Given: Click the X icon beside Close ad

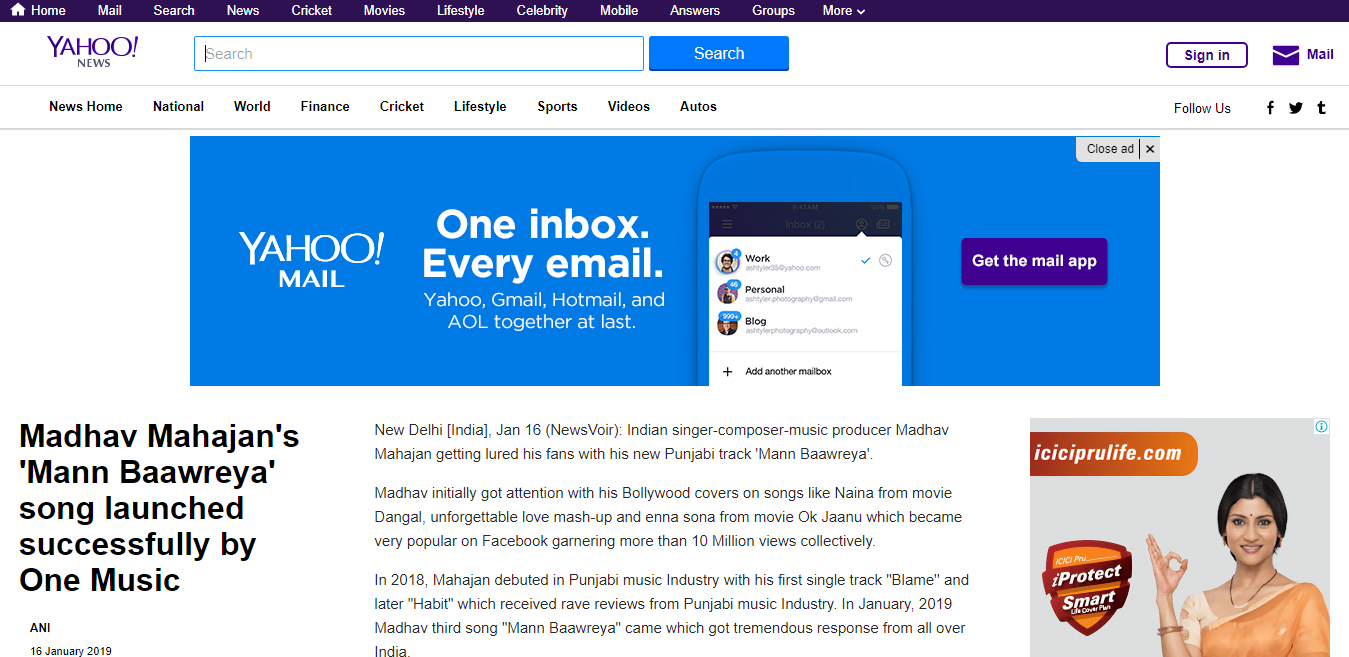Looking at the screenshot, I should coord(1150,149).
